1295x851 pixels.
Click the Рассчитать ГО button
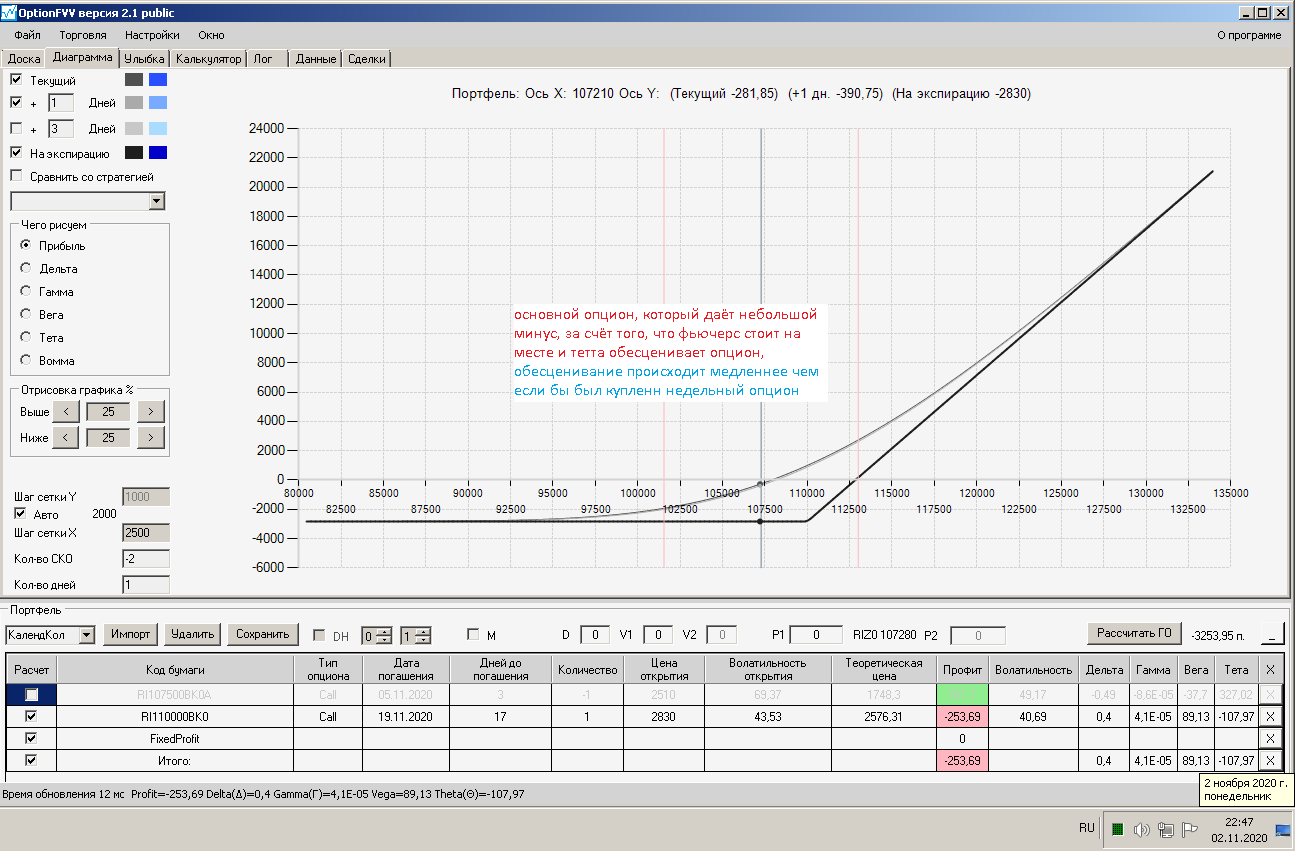coord(1135,633)
